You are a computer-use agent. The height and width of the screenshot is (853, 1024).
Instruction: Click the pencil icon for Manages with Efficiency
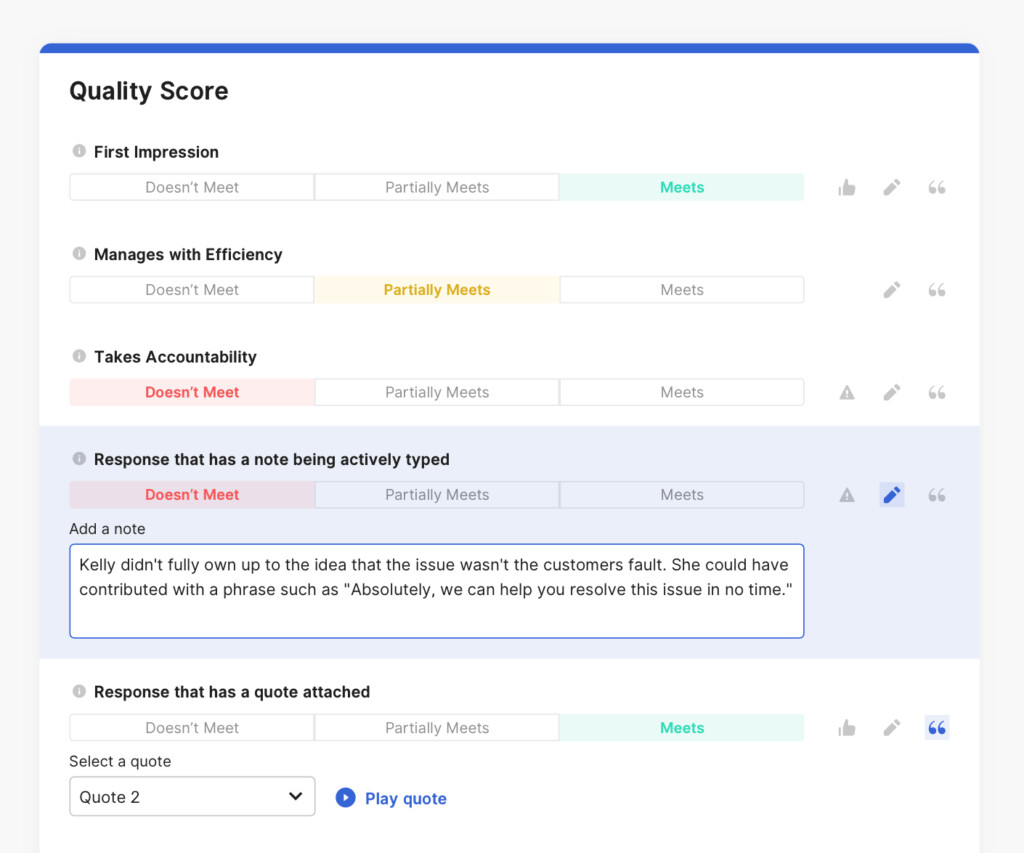tap(892, 289)
